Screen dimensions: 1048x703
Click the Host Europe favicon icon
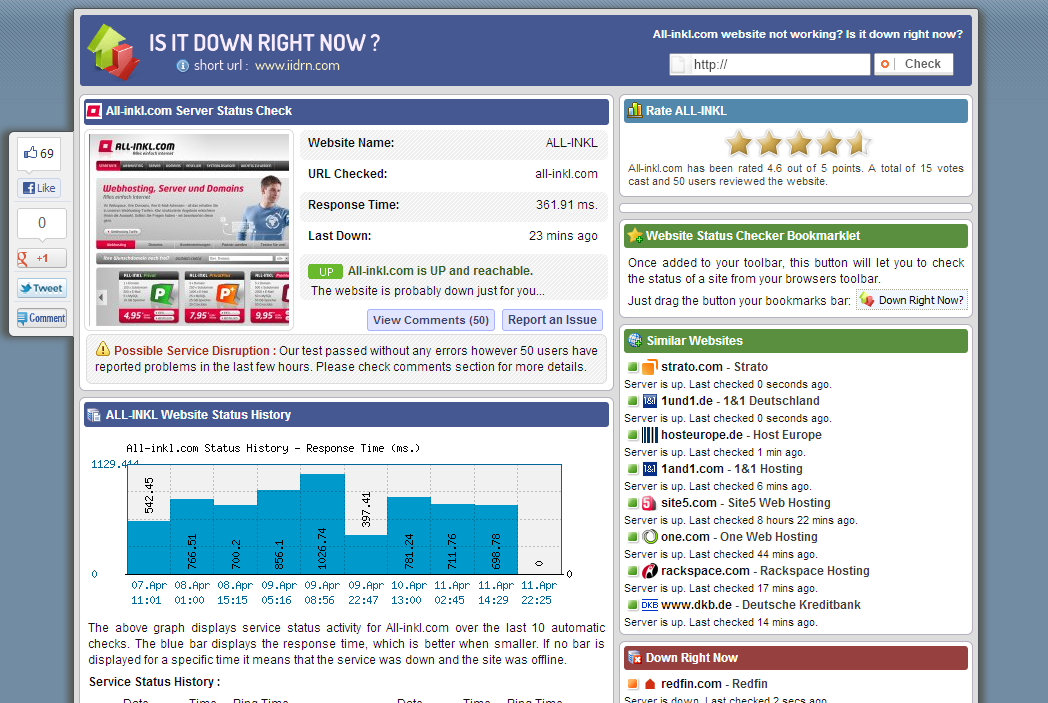point(649,435)
